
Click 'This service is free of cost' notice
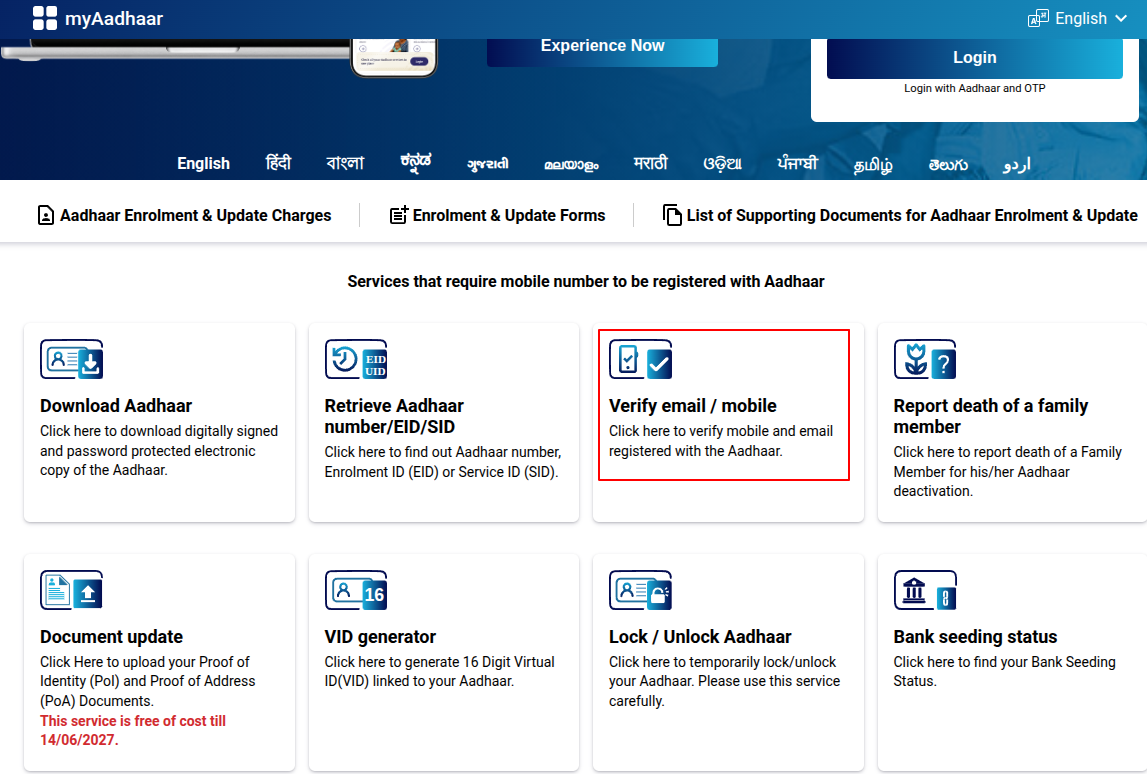point(132,730)
